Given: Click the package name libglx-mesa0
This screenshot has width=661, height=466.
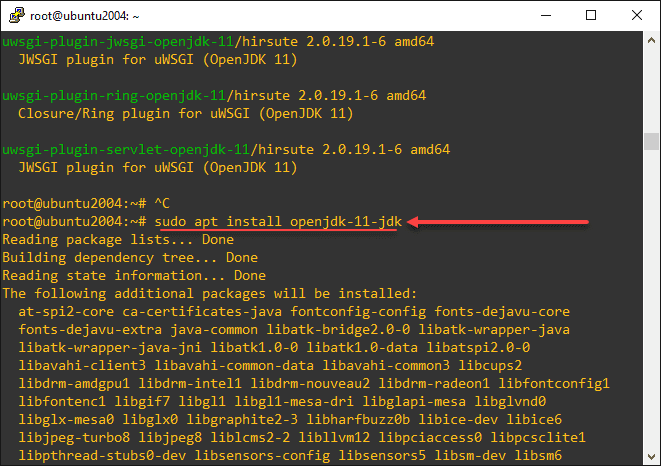Looking at the screenshot, I should pyautogui.click(x=66, y=419).
